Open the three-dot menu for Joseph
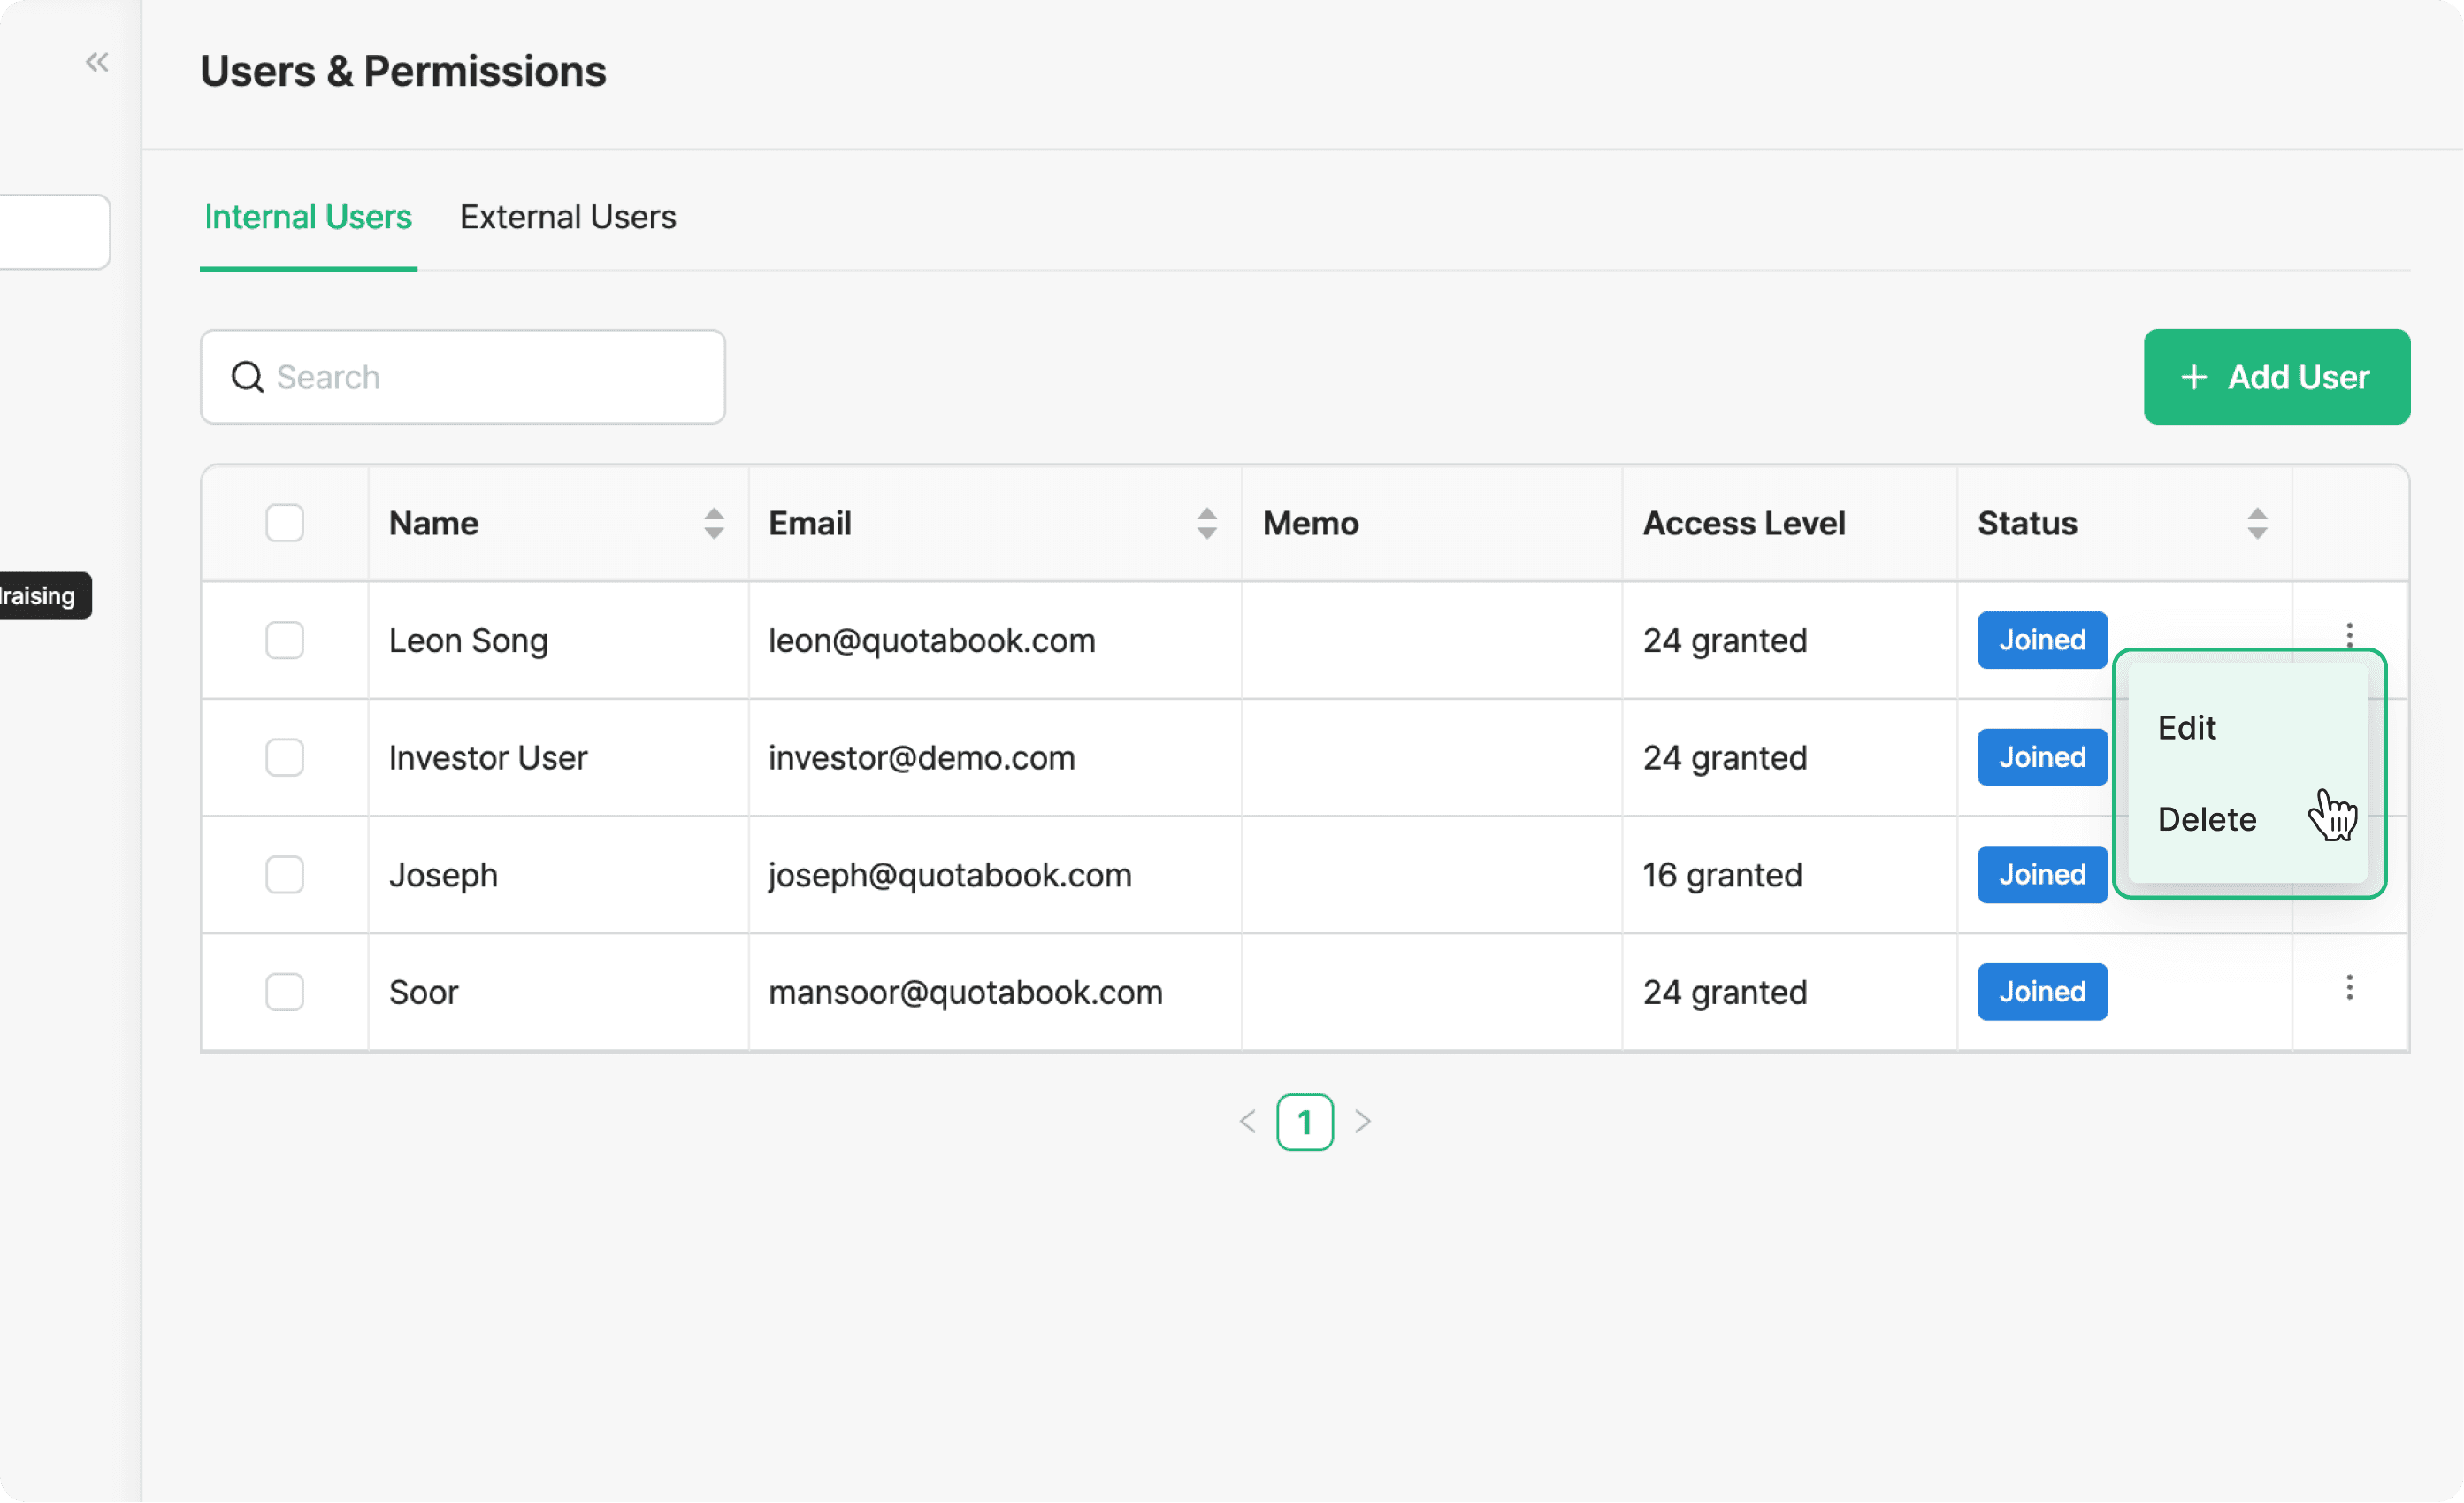Screen dimensions: 2464x1503 (2349, 875)
